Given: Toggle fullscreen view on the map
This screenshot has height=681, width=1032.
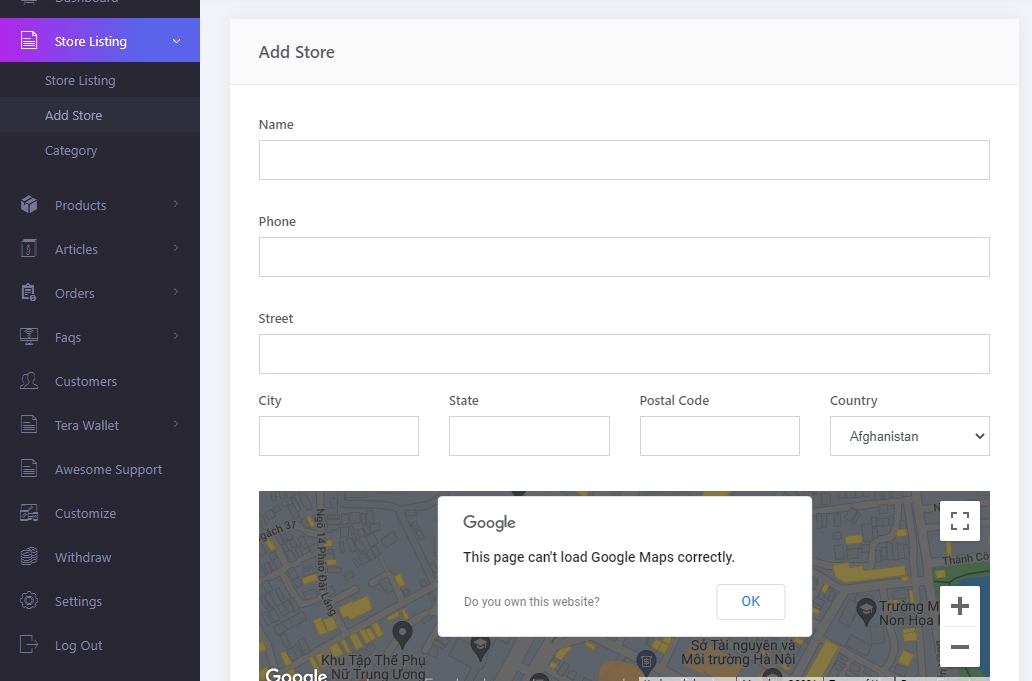Looking at the screenshot, I should 959,521.
